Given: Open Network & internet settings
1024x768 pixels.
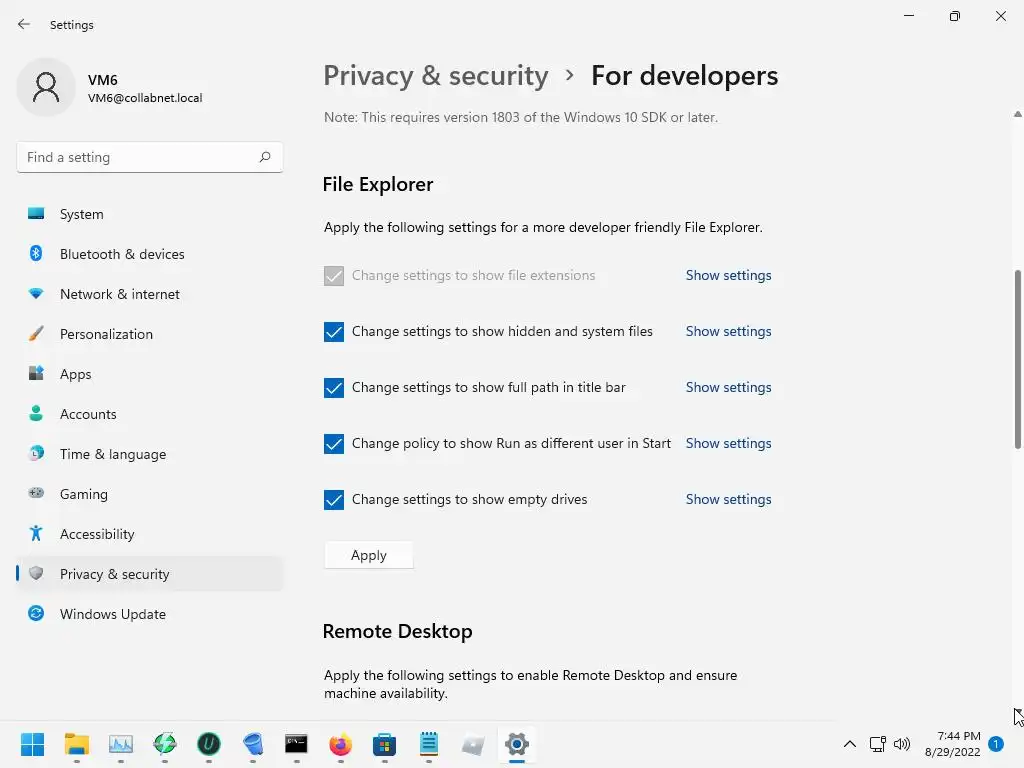Looking at the screenshot, I should click(x=120, y=294).
